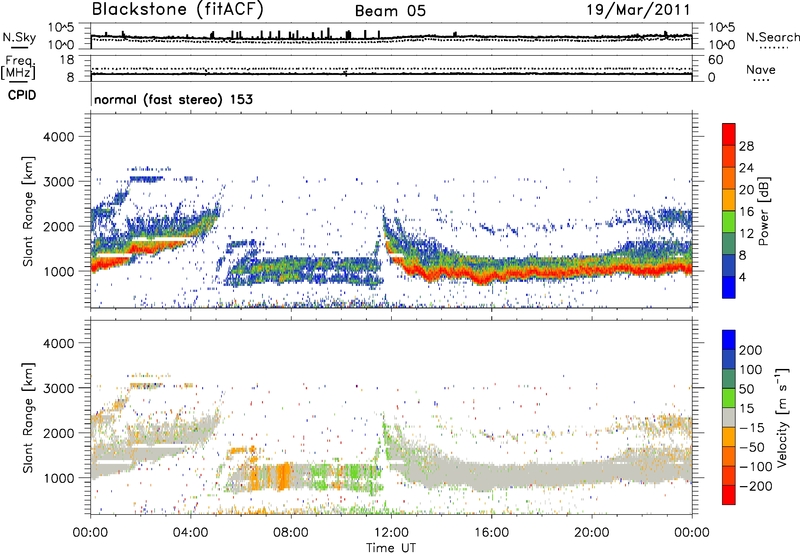Click the '28' value on Power colorbar
Image resolution: width=800 pixels, height=554 pixels.
tap(746, 146)
